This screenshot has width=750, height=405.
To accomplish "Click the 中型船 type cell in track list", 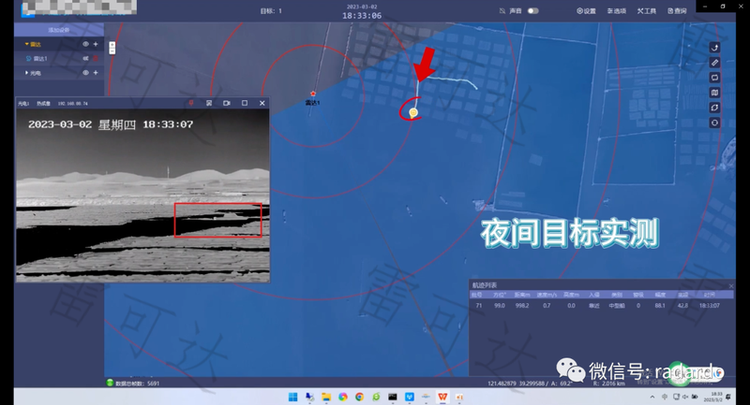I will (x=617, y=306).
